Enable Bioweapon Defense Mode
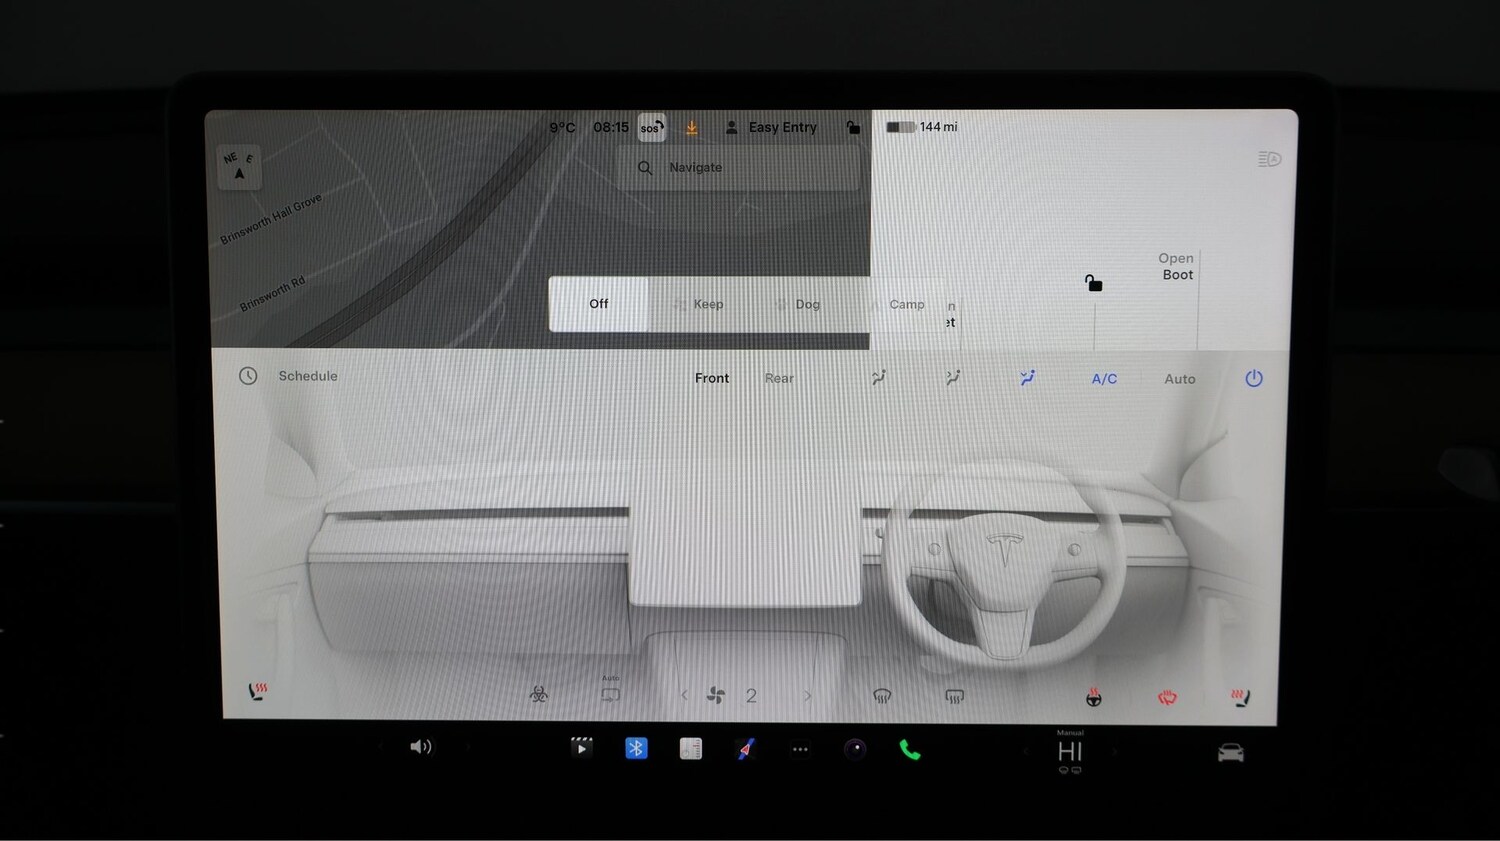 pos(537,695)
